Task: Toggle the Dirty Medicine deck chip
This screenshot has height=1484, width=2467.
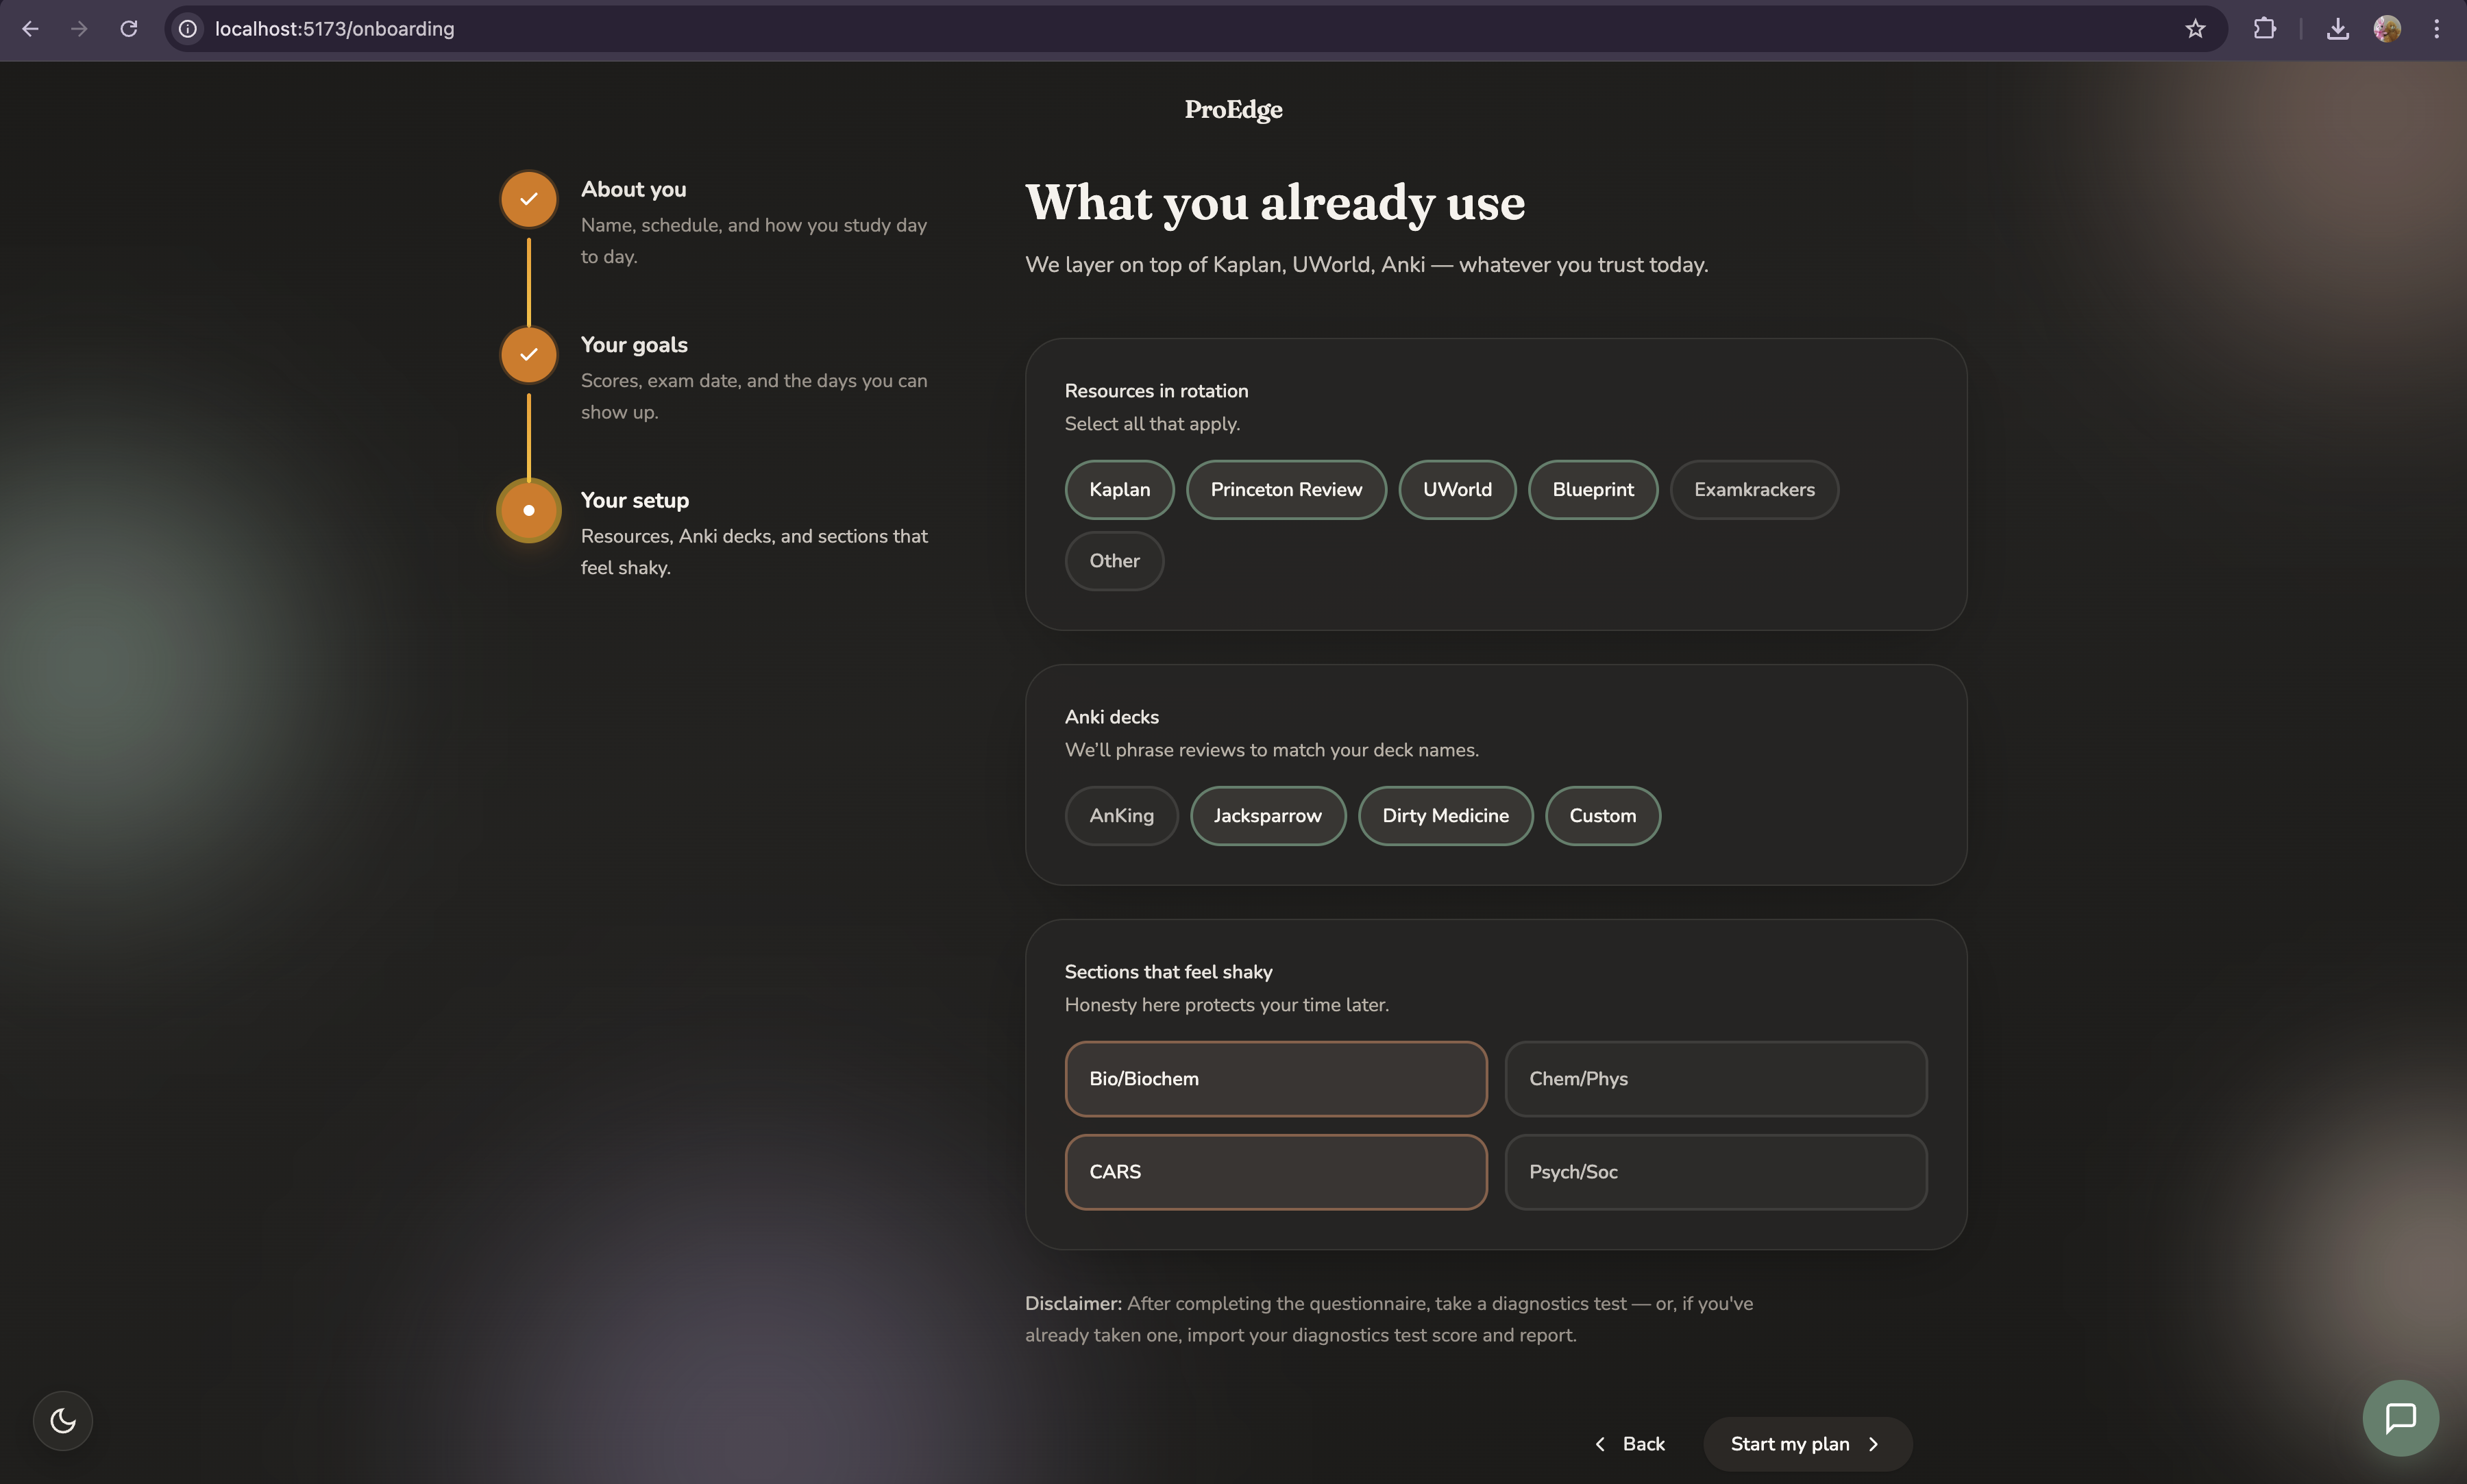Action: point(1444,815)
